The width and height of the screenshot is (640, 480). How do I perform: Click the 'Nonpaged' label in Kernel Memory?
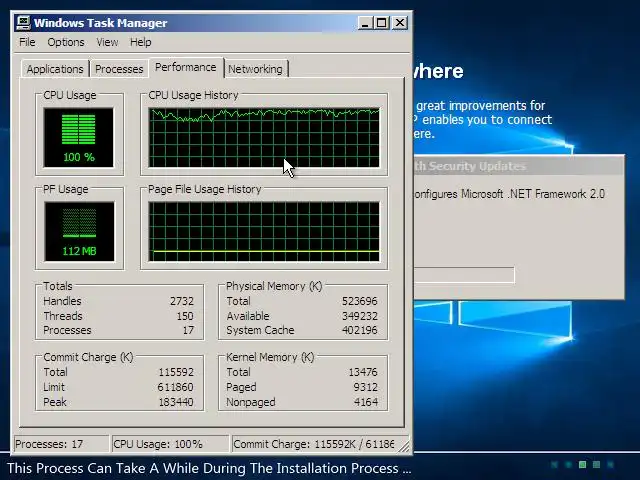[x=251, y=402]
